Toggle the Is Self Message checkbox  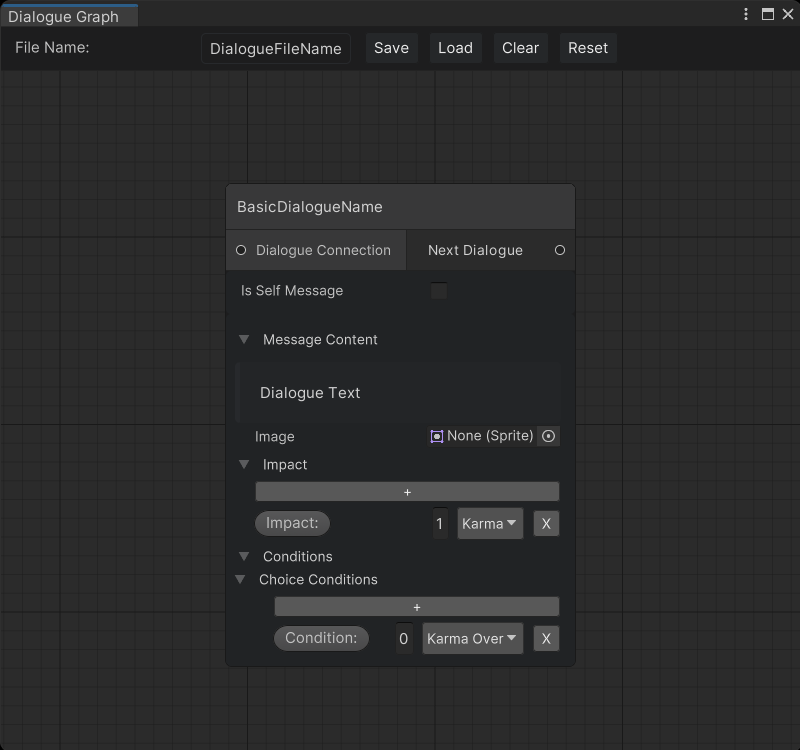point(438,291)
